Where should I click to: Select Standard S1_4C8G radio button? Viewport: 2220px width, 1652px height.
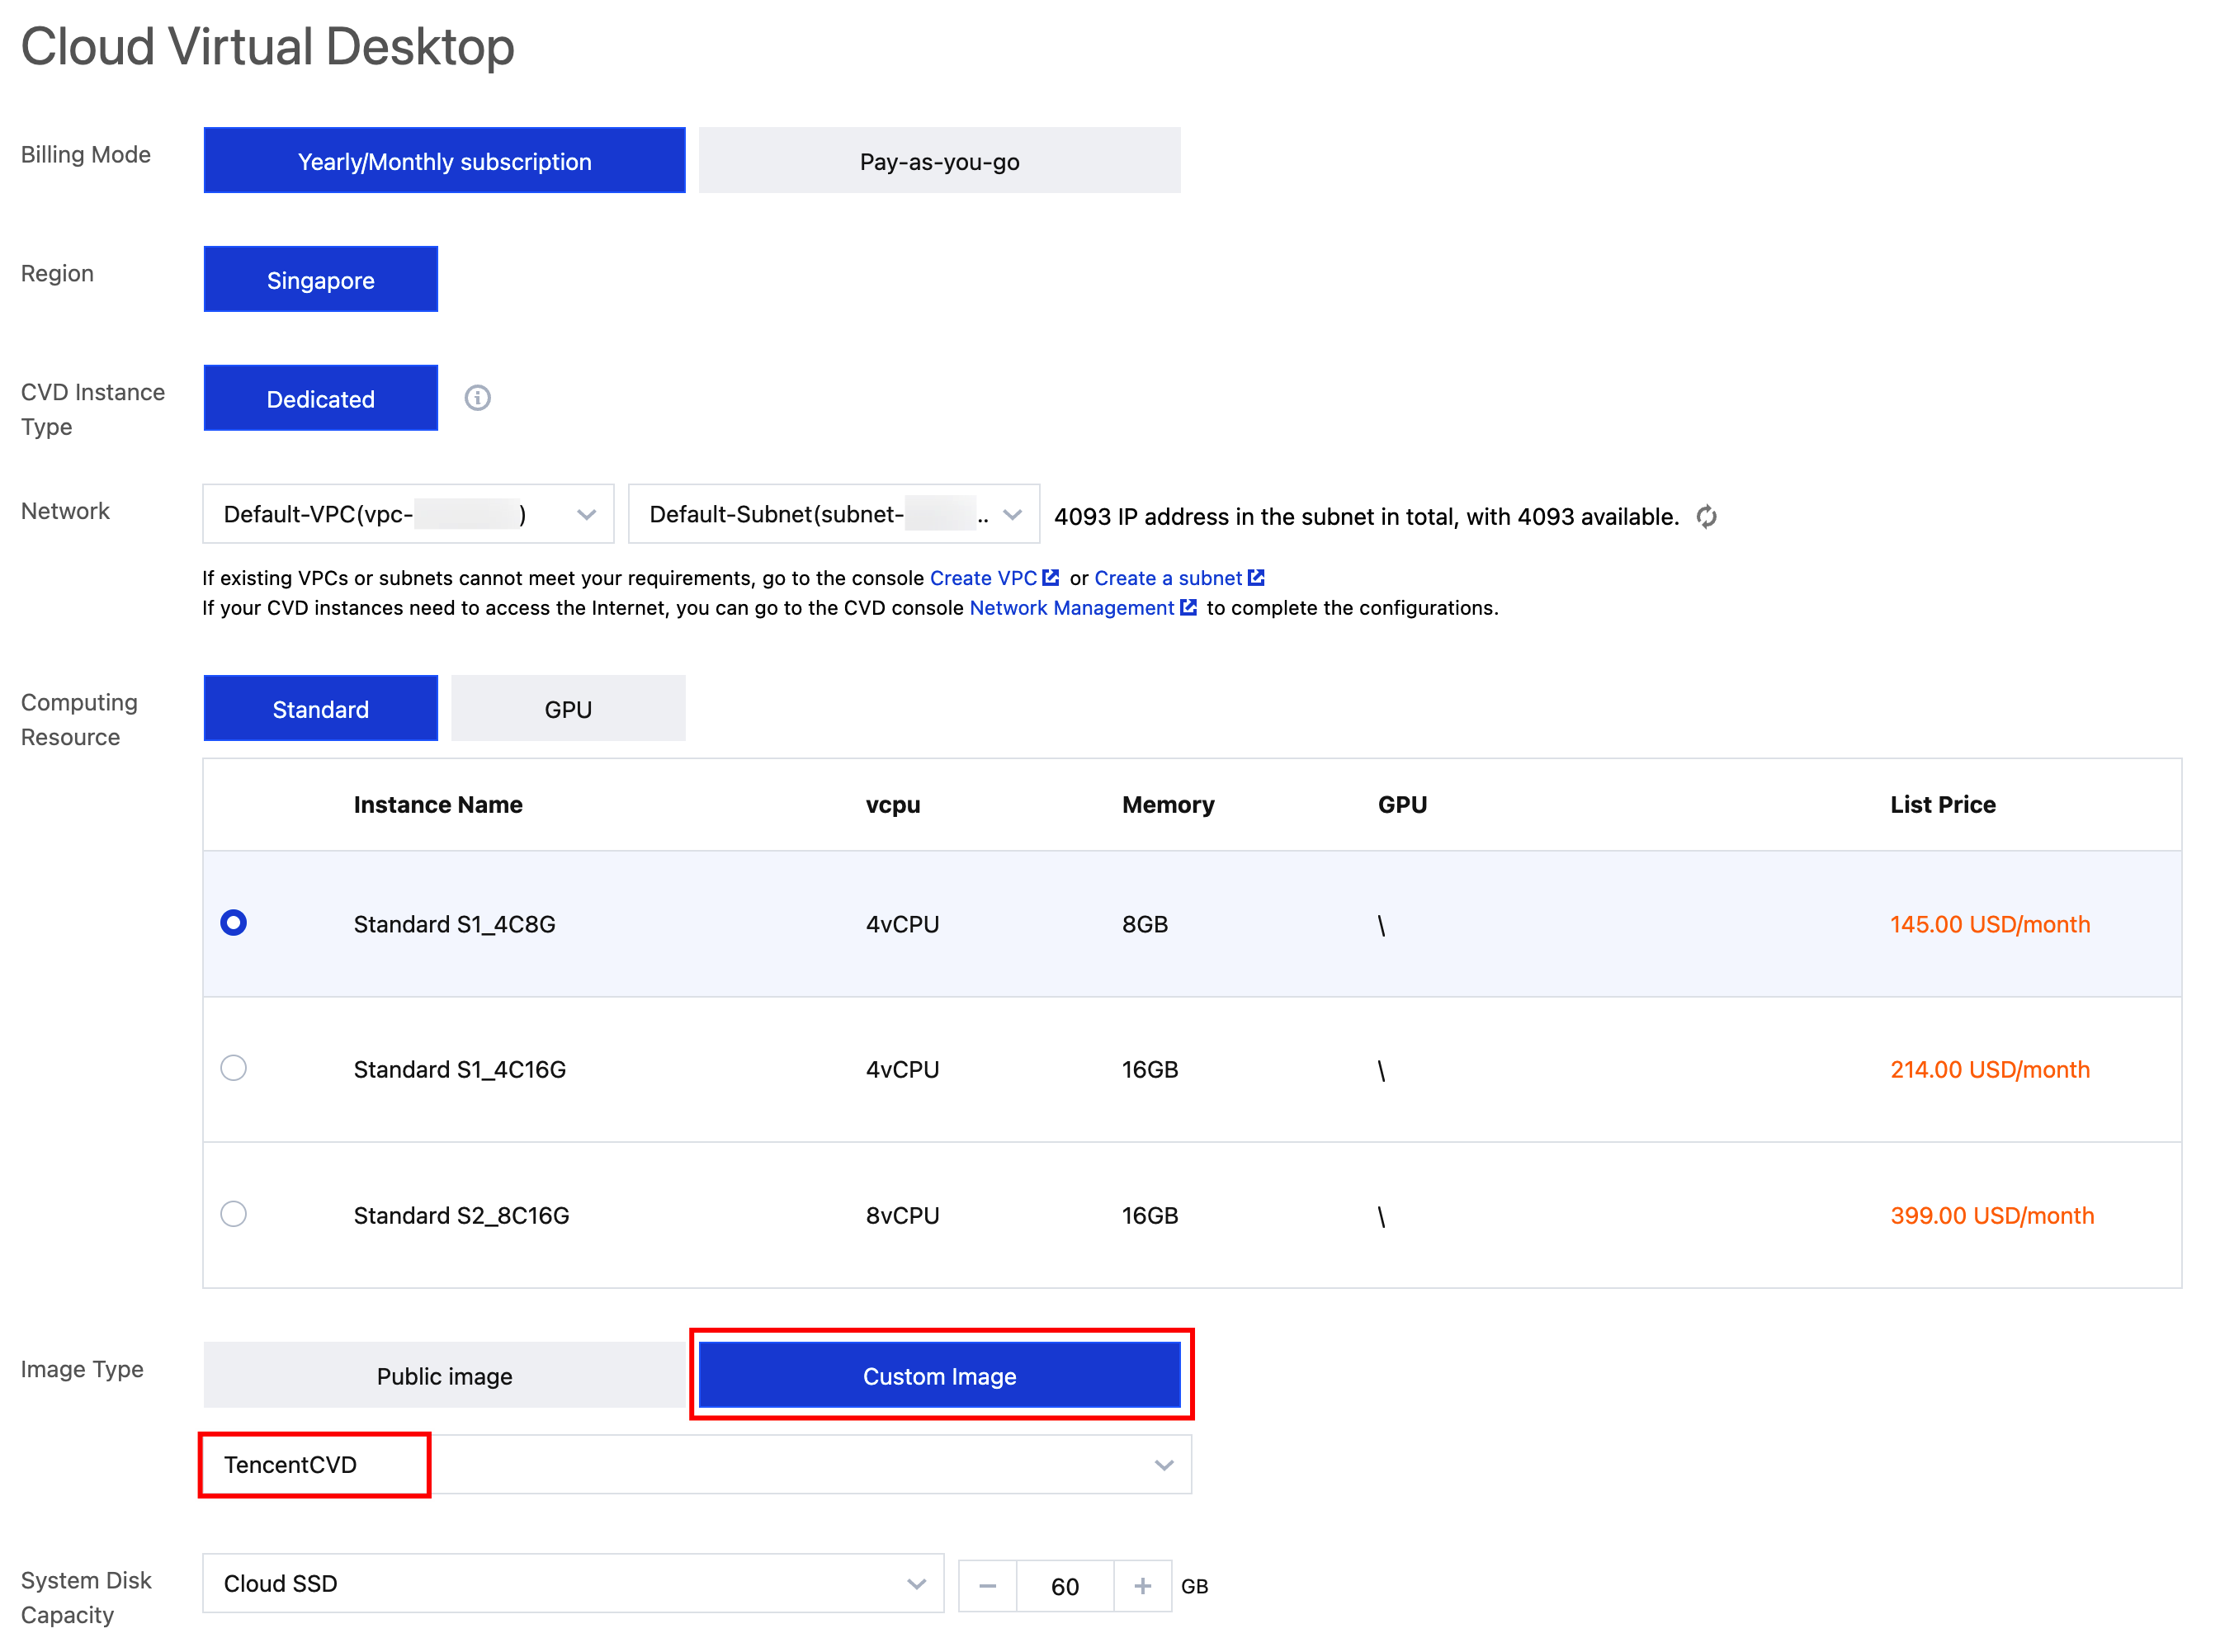[x=233, y=923]
